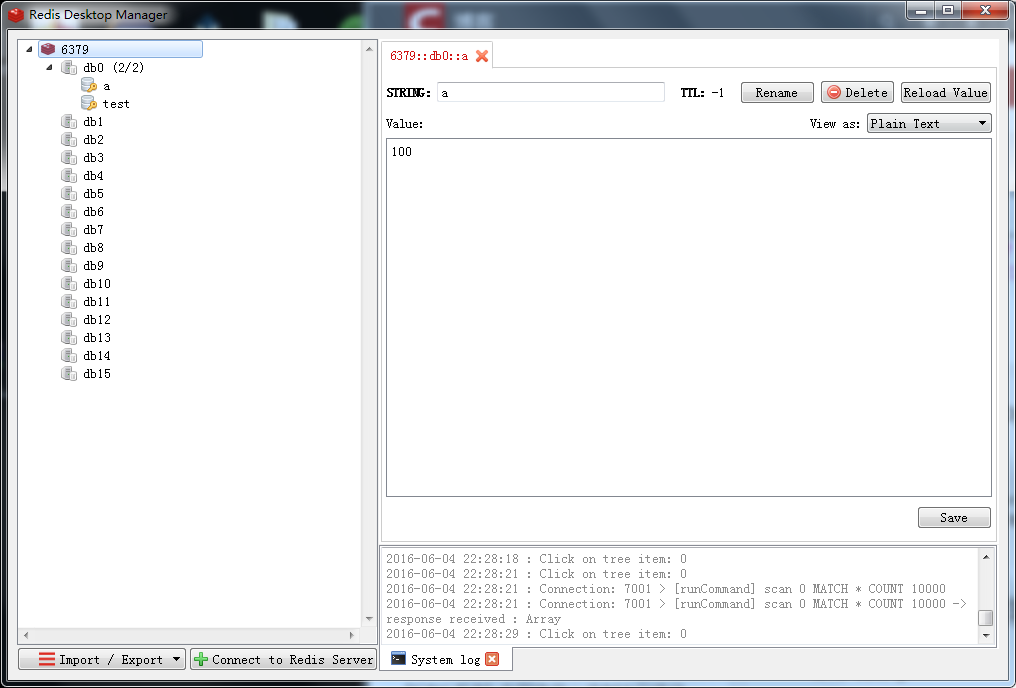Minimize the Redis Desktop Manager window

(x=921, y=11)
